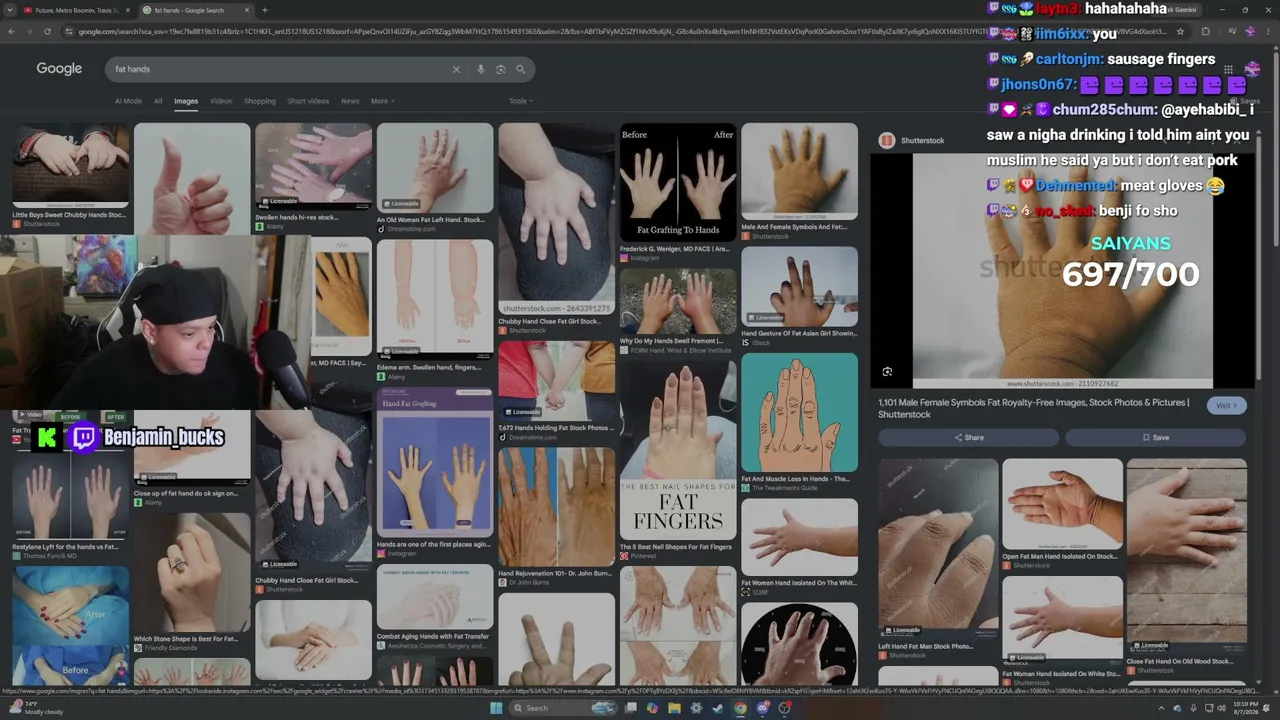
Task: Open Steam from the taskbar
Action: 718,708
